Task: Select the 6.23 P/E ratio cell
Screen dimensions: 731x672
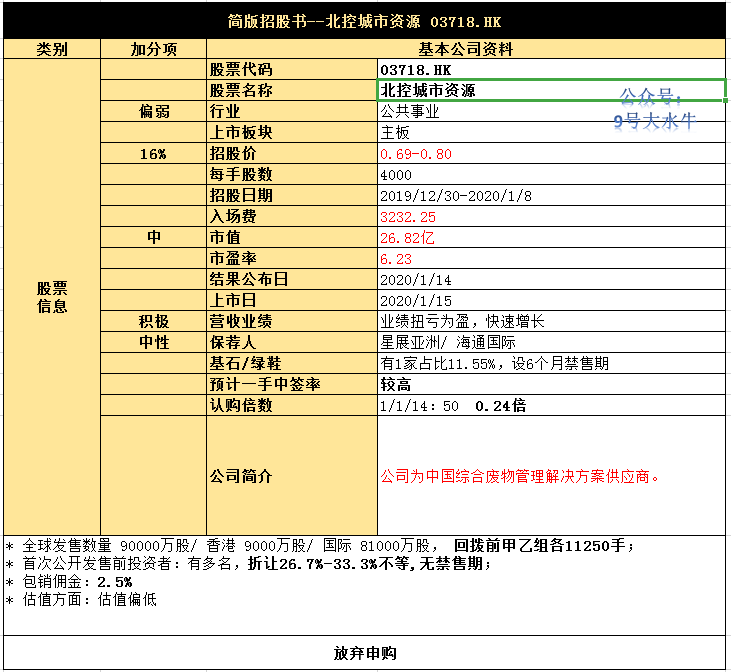Action: coord(552,258)
